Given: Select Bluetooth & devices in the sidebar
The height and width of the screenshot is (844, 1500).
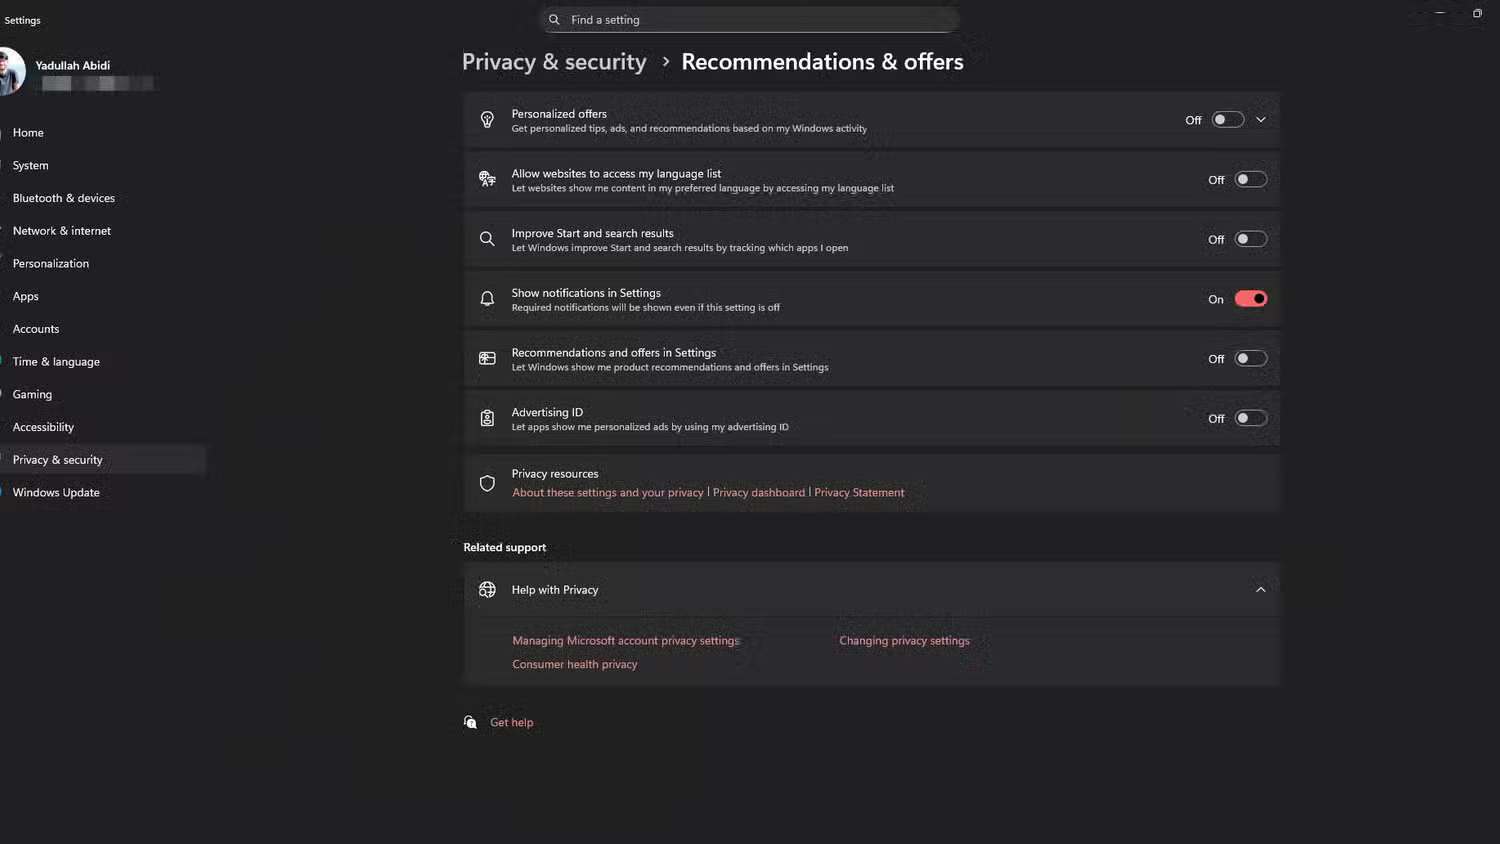Looking at the screenshot, I should point(63,197).
